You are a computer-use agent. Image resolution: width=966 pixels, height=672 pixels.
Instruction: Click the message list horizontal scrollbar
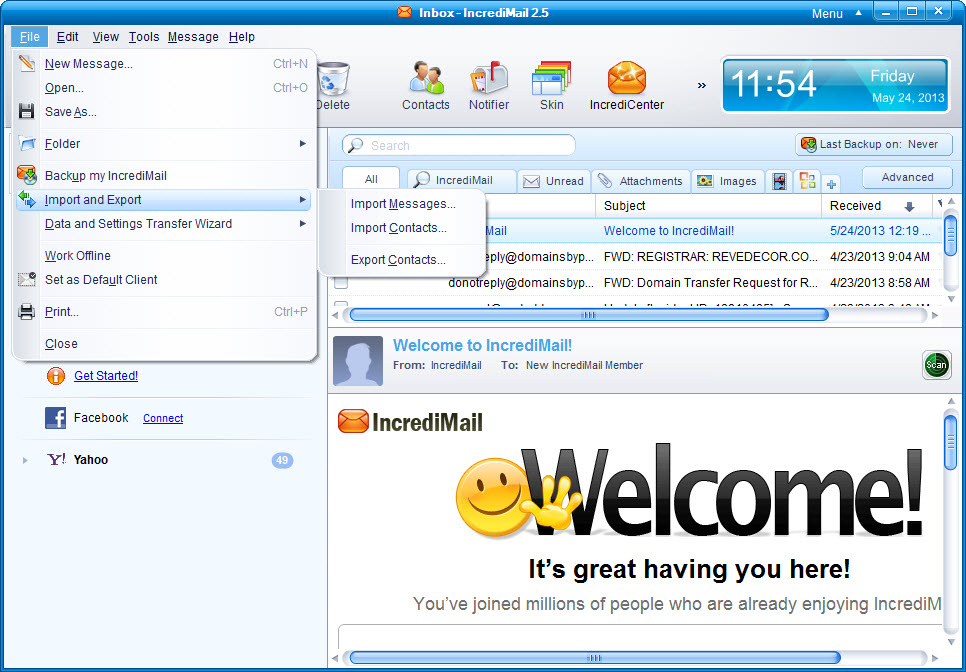click(588, 314)
